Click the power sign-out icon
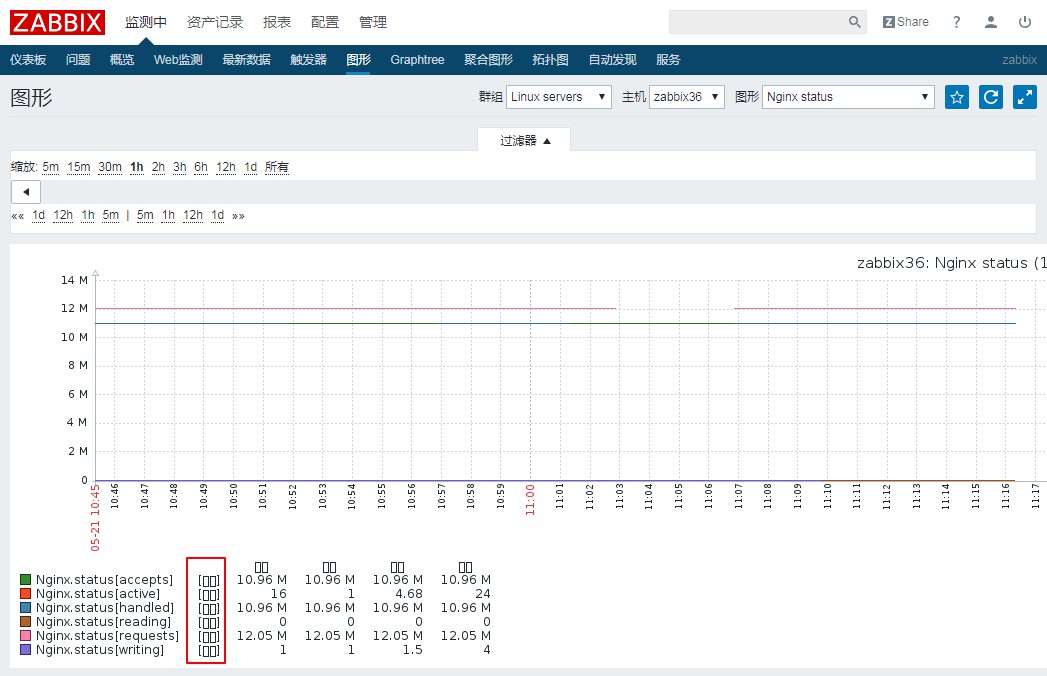Viewport: 1047px width, 676px height. click(1025, 22)
